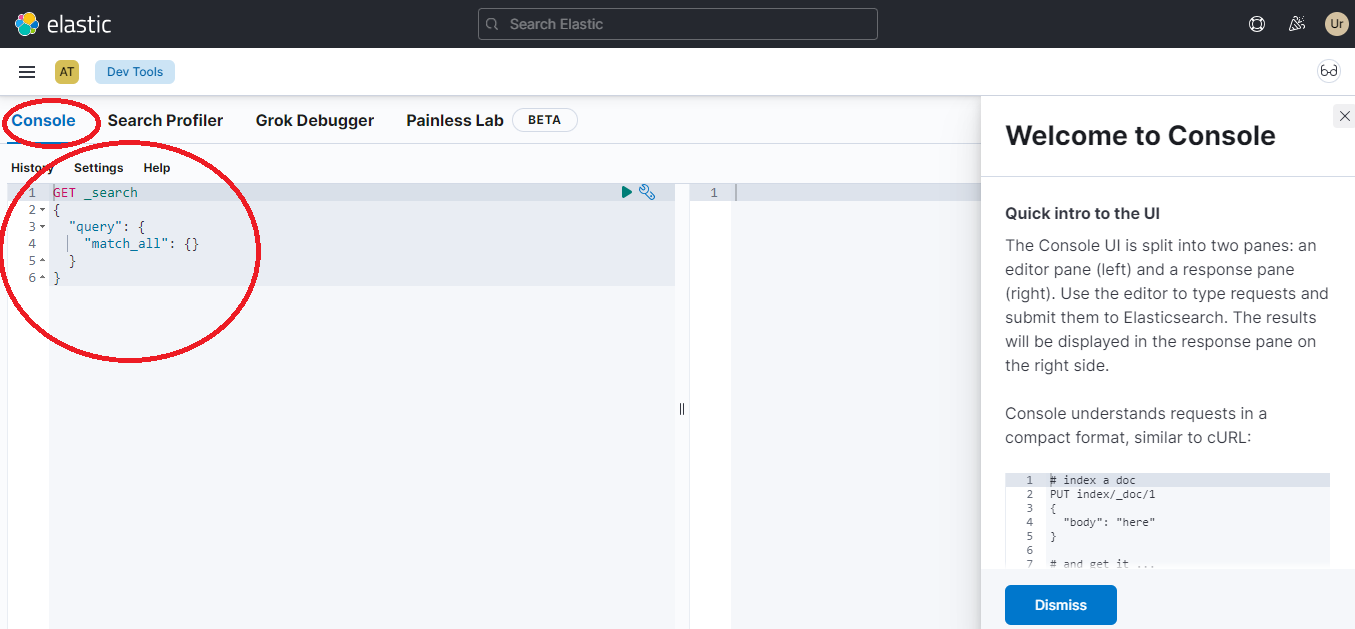
Task: Close the Welcome to Console flyout
Action: 1344,117
